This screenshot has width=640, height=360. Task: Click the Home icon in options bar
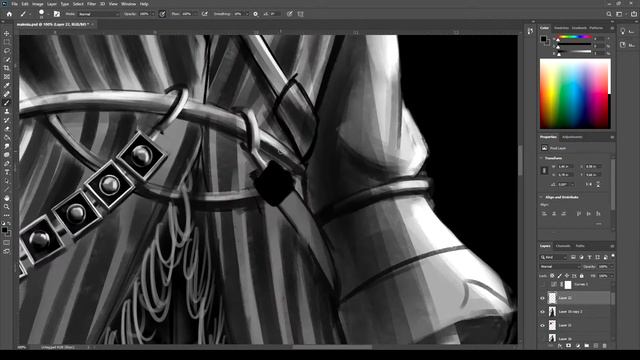(9, 14)
